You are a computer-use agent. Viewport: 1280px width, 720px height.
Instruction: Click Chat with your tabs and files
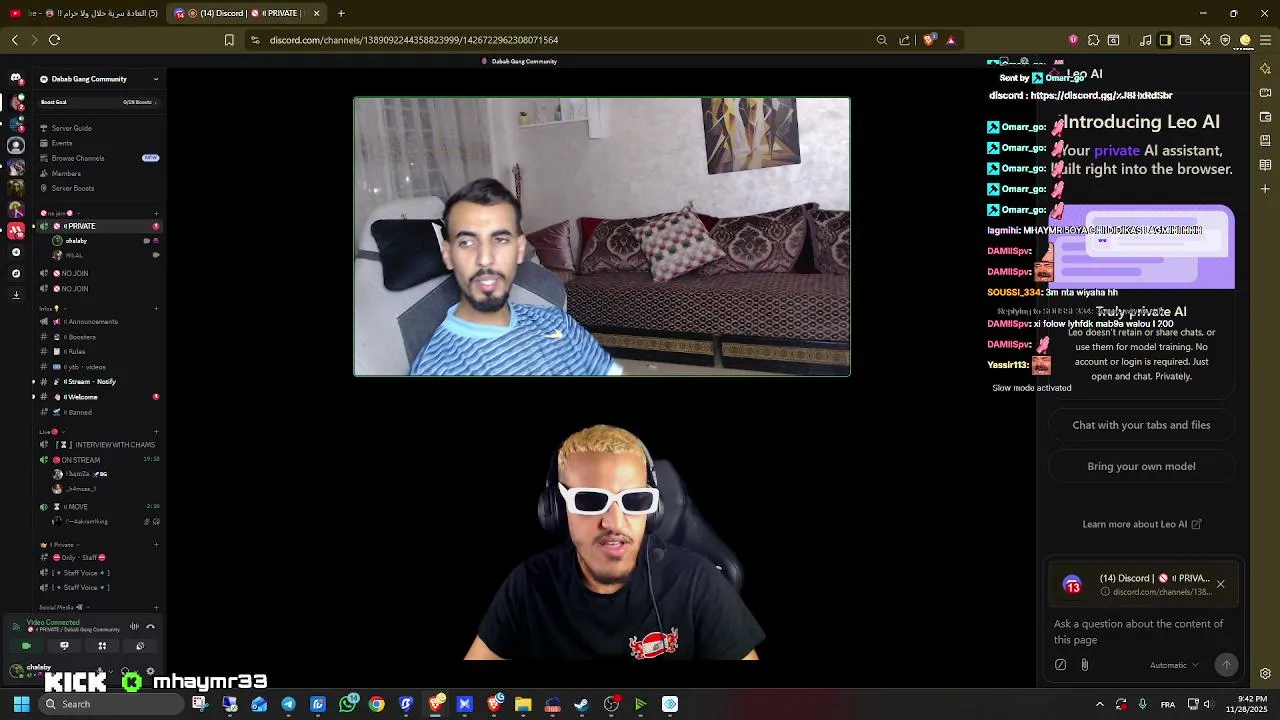click(1141, 425)
